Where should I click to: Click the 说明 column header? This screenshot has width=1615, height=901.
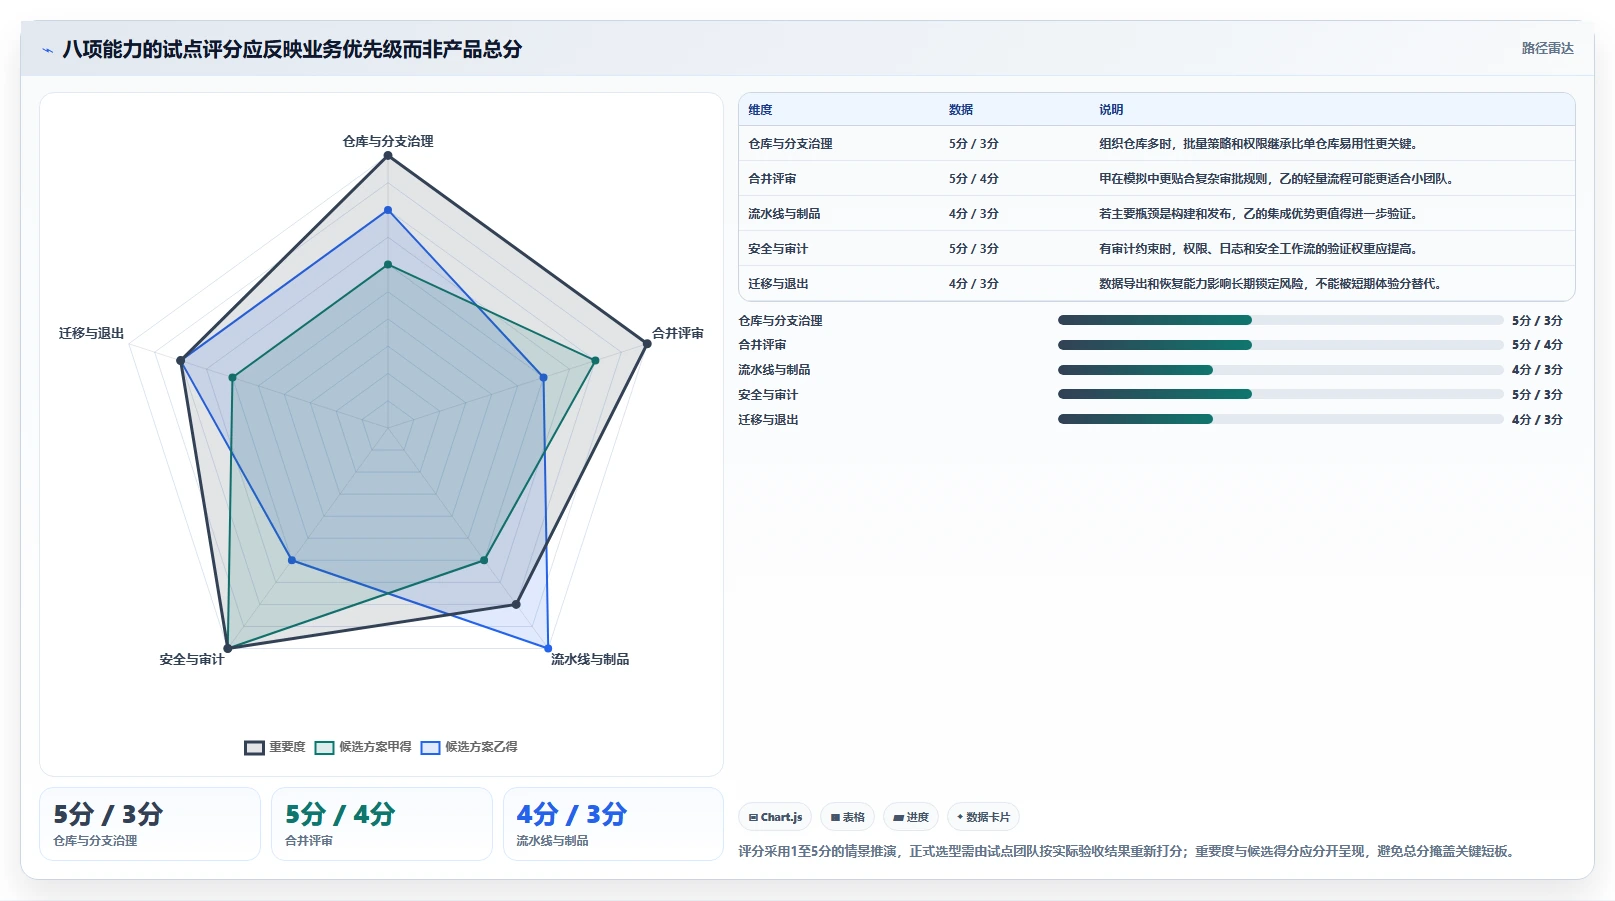pos(1111,110)
